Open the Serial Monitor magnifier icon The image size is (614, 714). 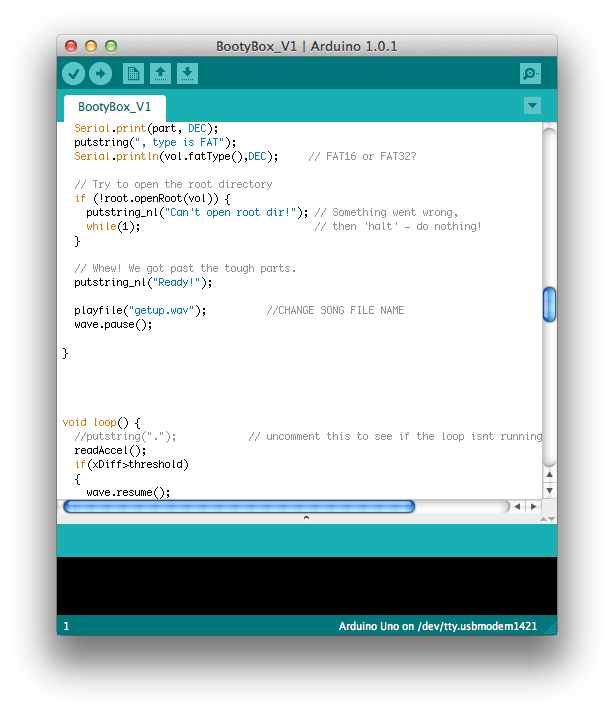point(530,73)
